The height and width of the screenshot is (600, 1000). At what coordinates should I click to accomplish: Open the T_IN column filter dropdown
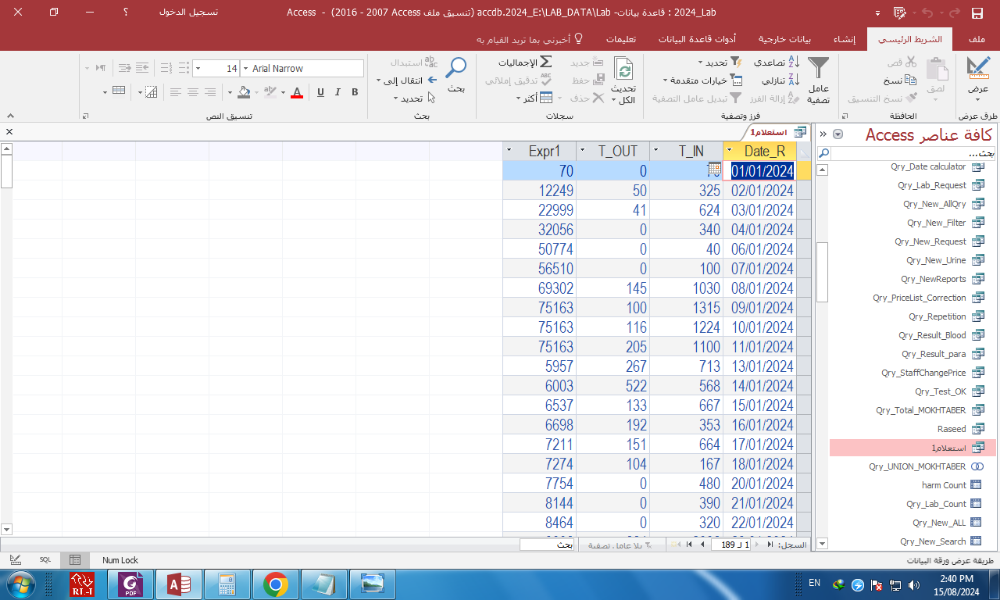click(656, 150)
